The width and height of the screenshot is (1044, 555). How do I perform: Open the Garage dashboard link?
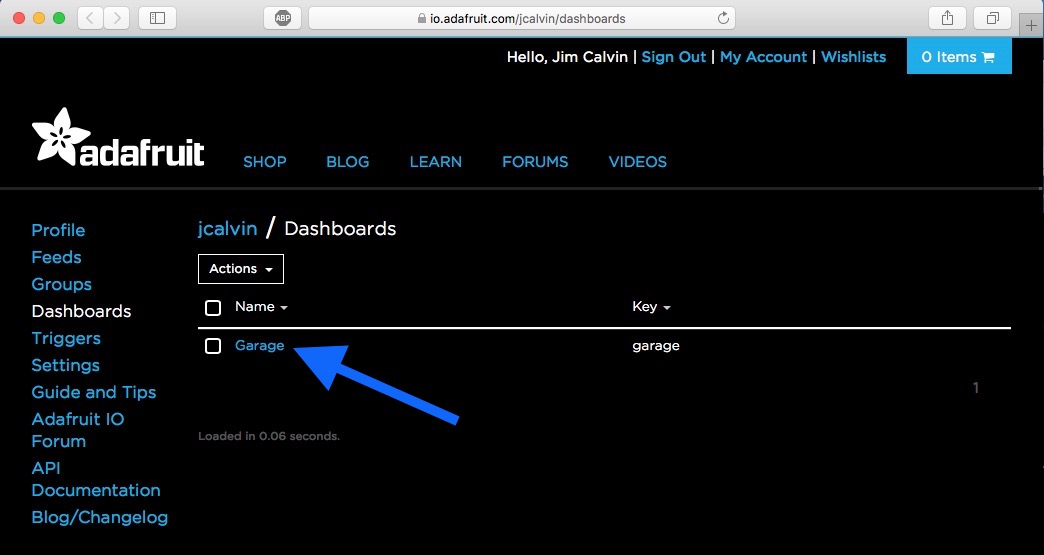pos(260,345)
